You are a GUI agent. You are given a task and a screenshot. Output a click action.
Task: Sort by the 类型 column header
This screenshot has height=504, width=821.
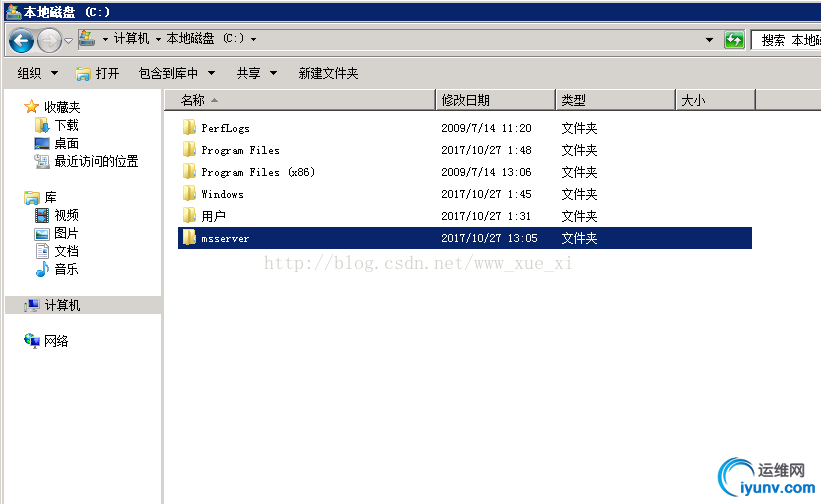pyautogui.click(x=615, y=100)
